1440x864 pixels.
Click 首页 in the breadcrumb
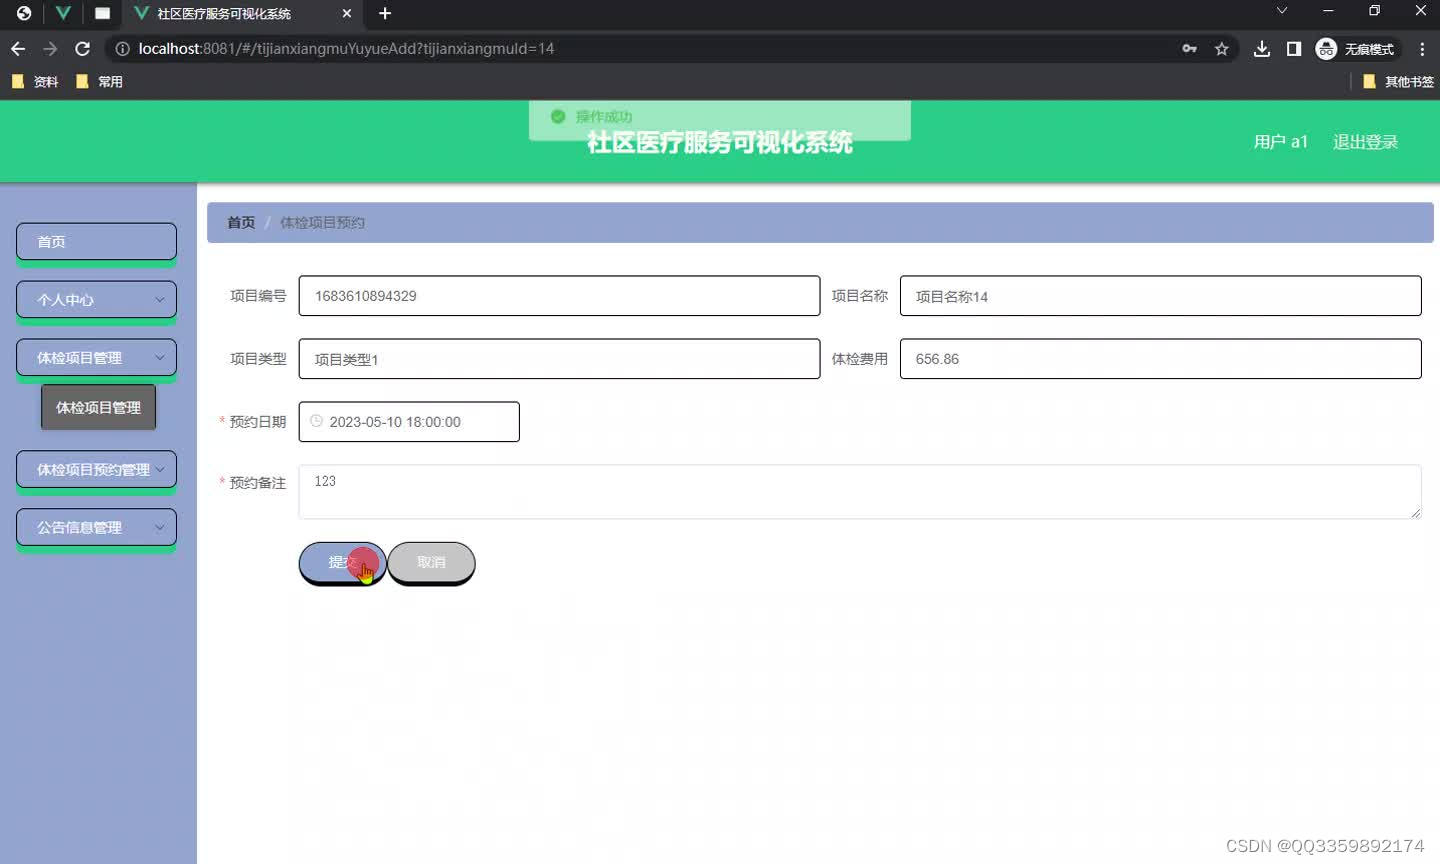(x=241, y=222)
